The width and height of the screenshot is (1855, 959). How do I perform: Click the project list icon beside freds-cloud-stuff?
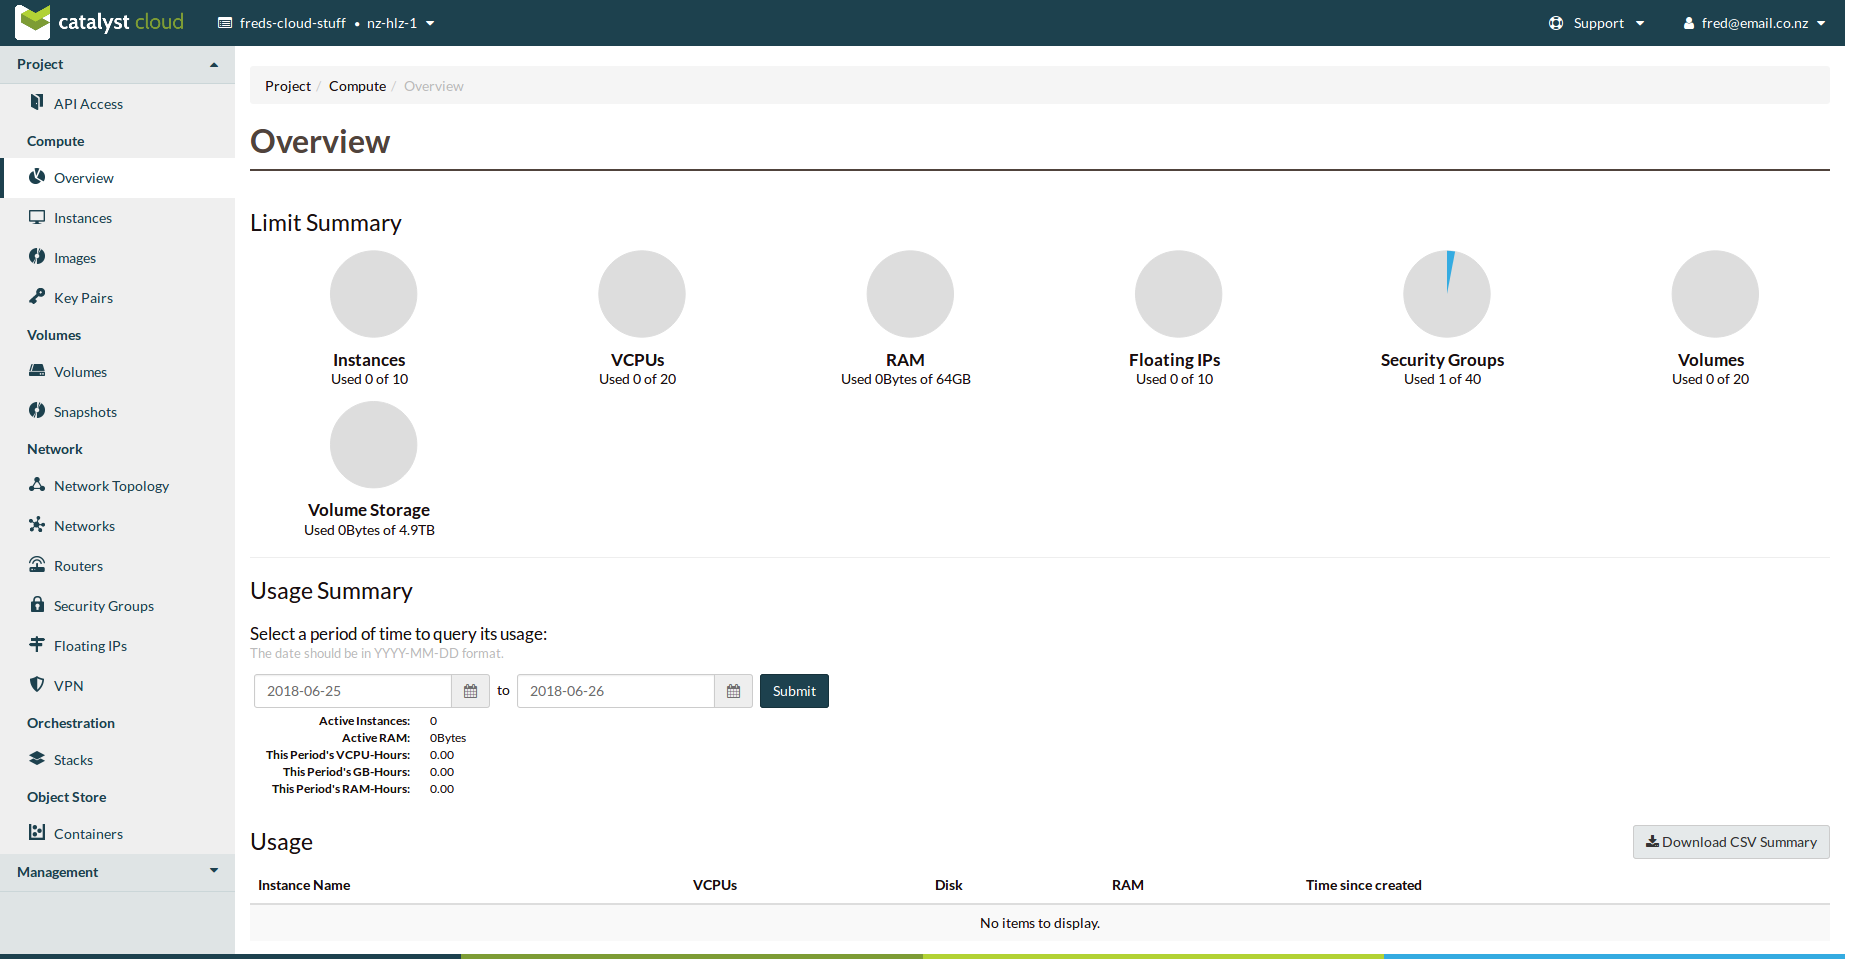click(x=225, y=23)
